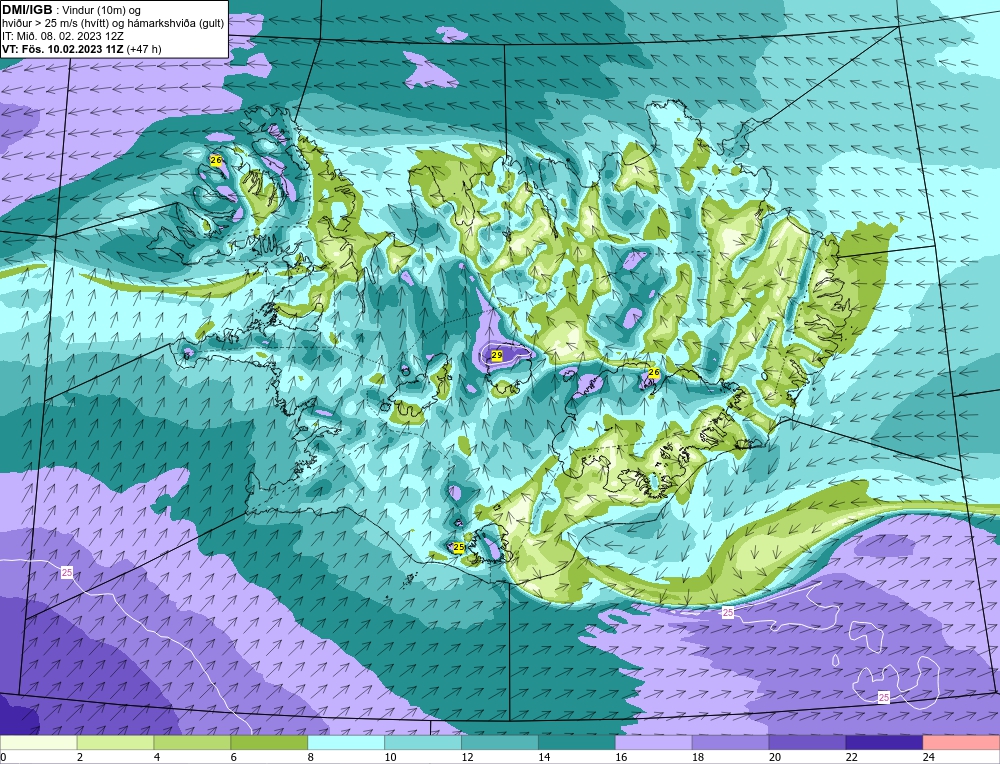Choose the 14–16 m/s dark teal legend swatch

point(577,743)
